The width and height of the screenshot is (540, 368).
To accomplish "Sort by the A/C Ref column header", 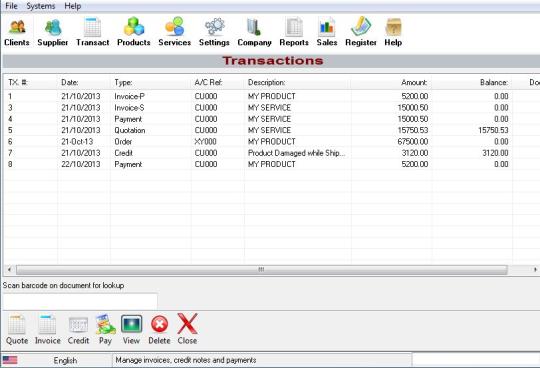I will coord(218,83).
